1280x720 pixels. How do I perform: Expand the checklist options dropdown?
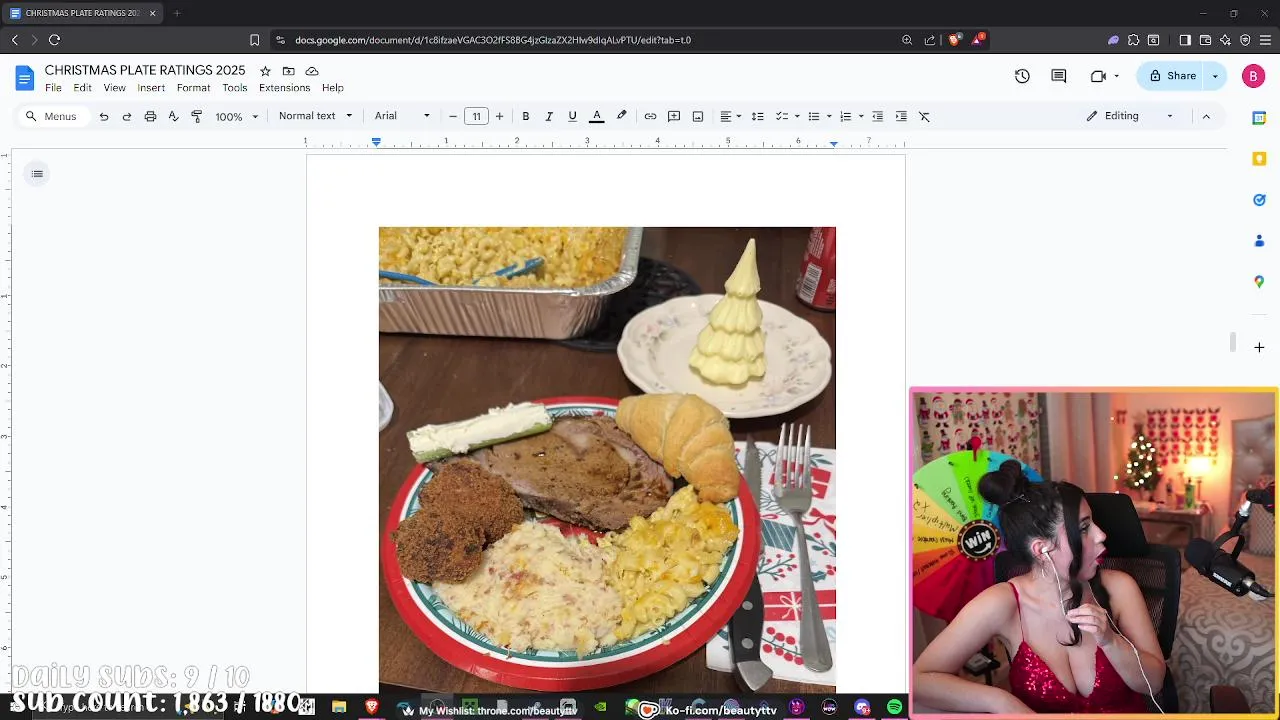tap(796, 116)
